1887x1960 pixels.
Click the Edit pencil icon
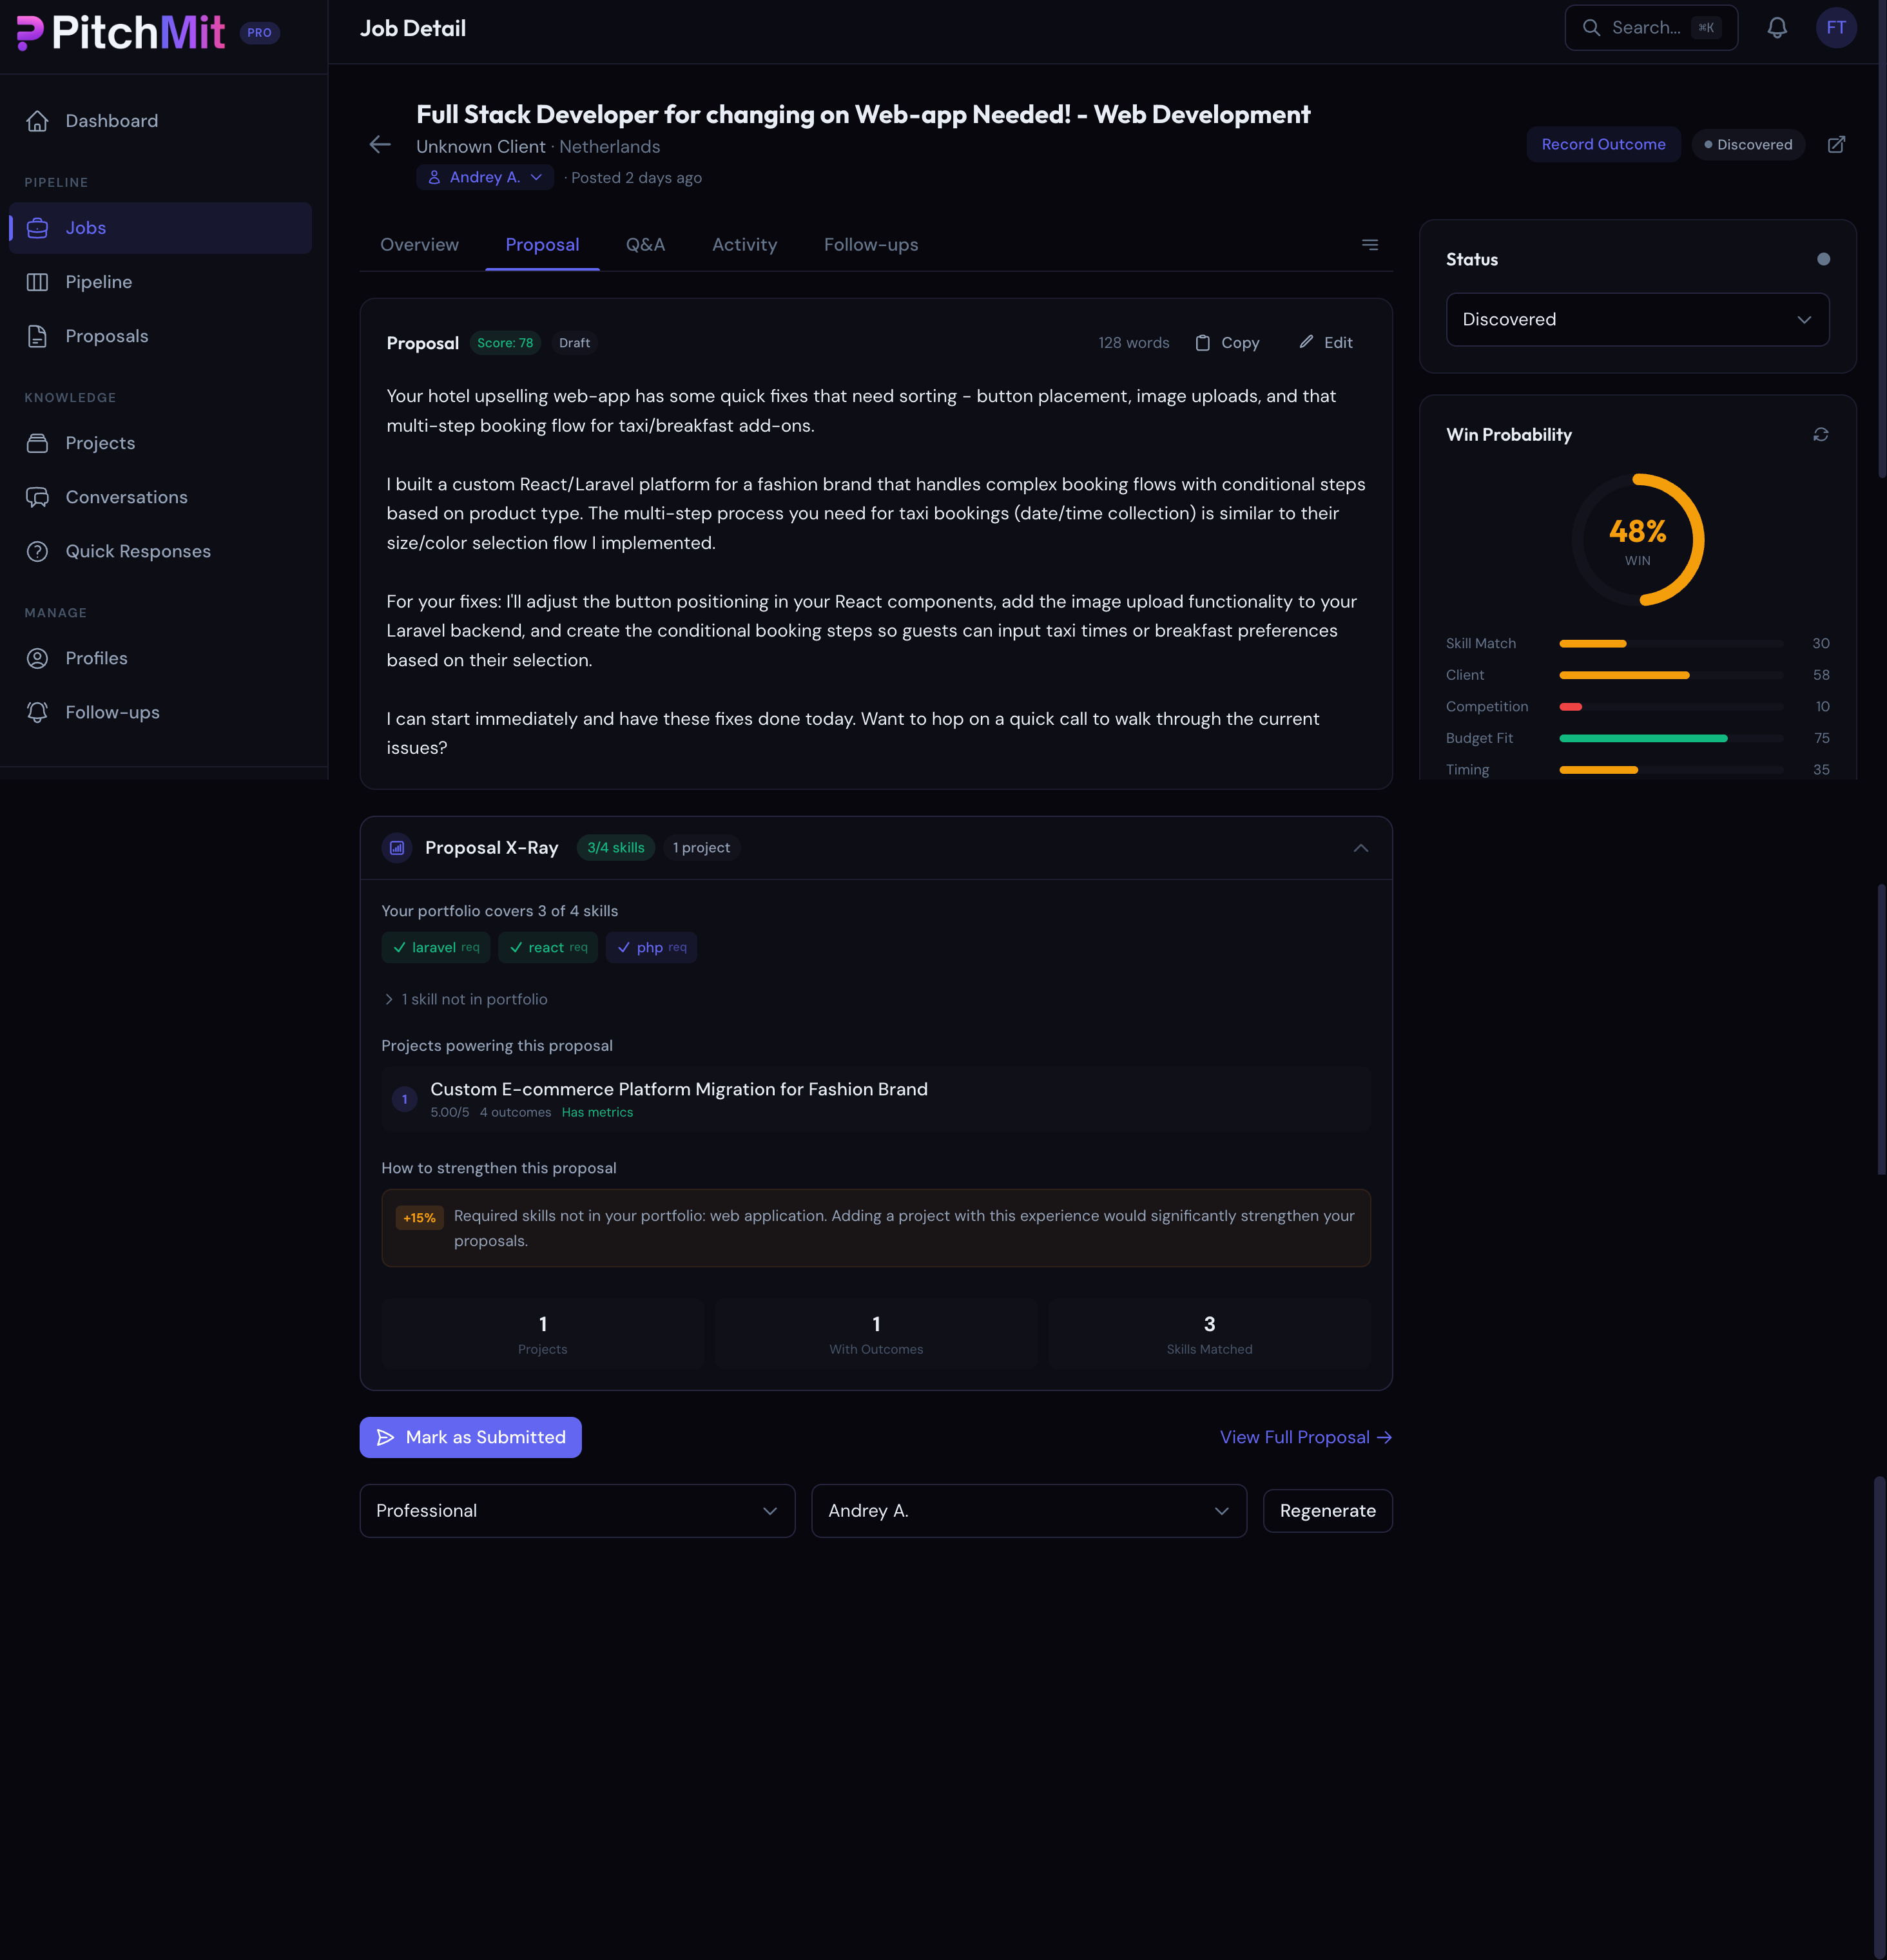tap(1306, 342)
